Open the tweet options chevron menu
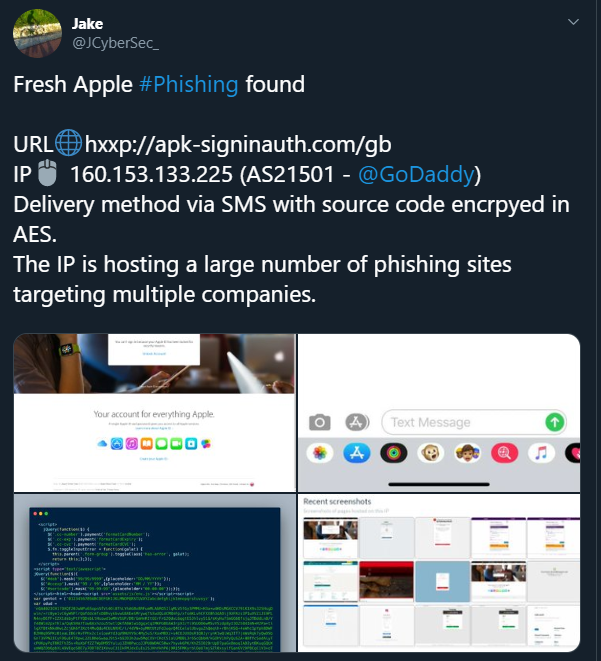Image resolution: width=601 pixels, height=661 pixels. pyautogui.click(x=573, y=22)
